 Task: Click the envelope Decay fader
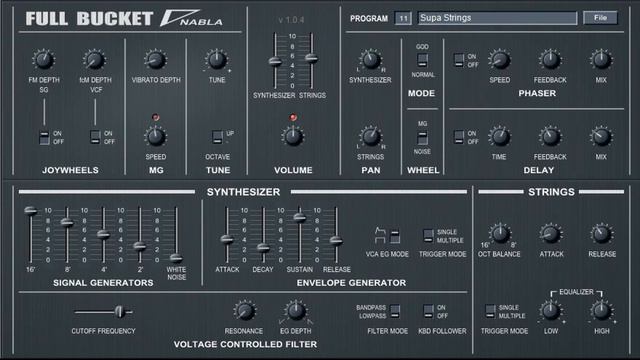[x=263, y=247]
